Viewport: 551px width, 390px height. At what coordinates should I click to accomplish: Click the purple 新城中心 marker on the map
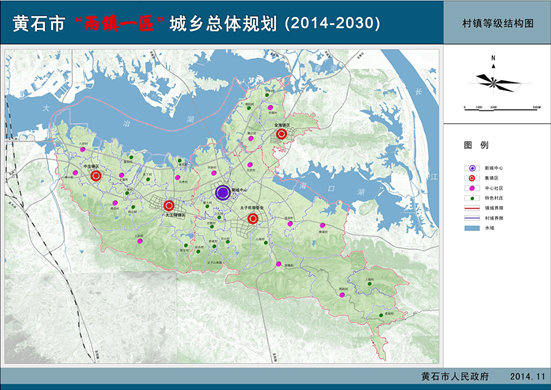click(x=223, y=193)
